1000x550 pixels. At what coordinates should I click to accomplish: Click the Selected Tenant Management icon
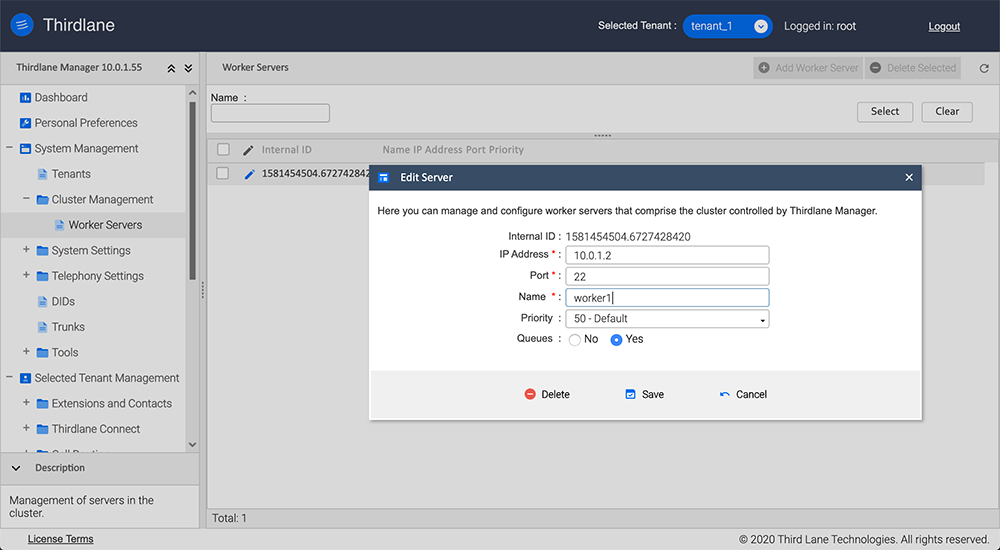coord(25,378)
